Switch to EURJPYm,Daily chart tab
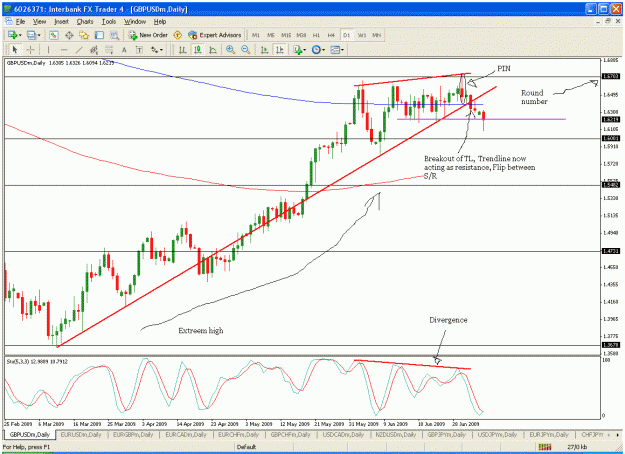Viewport: 625px width, 454px height. point(549,435)
